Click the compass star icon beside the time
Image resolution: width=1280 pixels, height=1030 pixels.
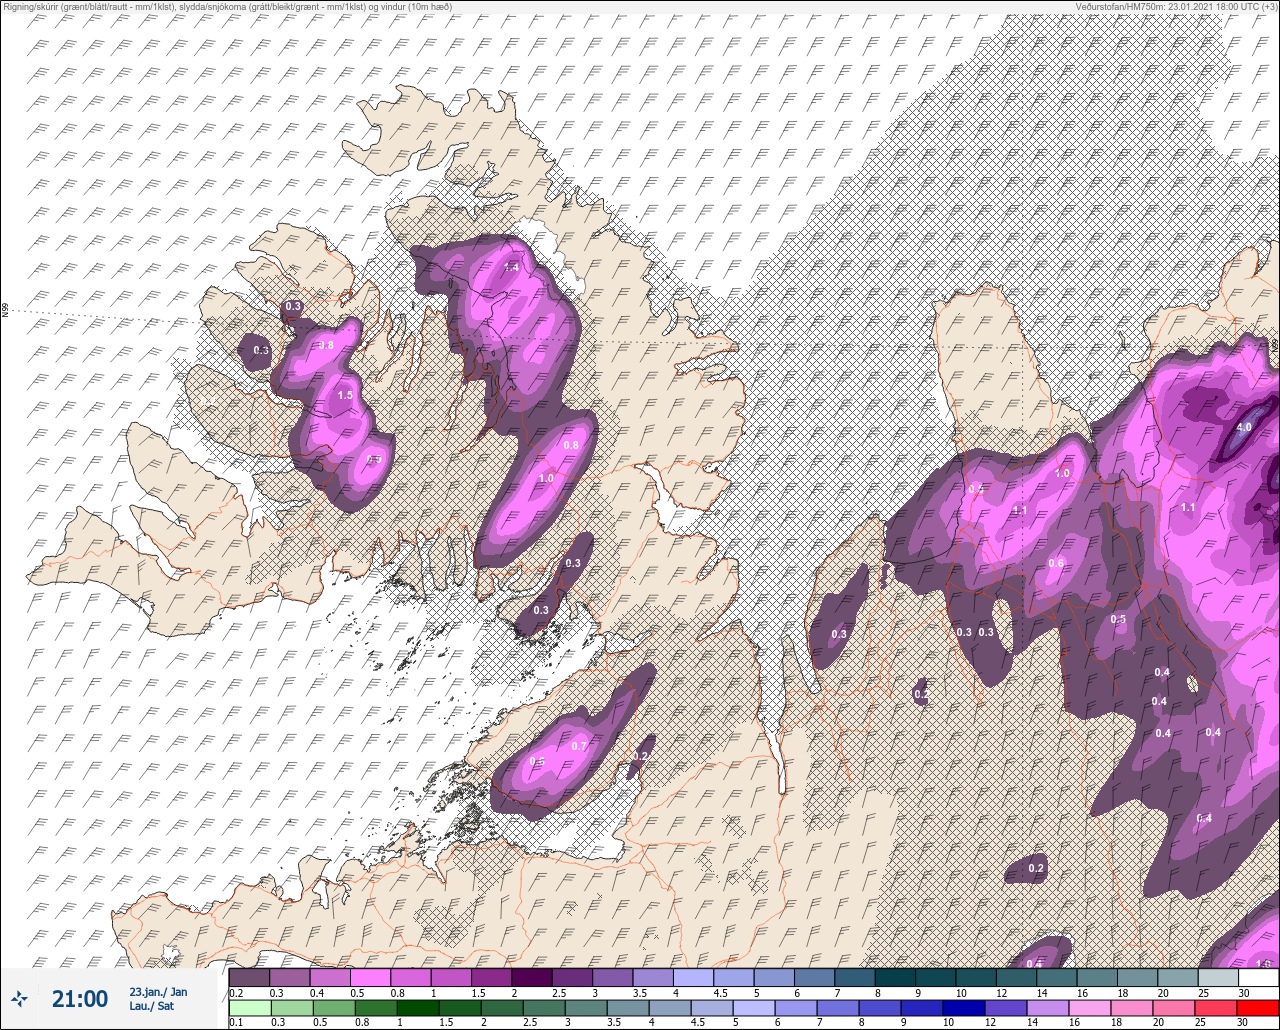point(19,998)
